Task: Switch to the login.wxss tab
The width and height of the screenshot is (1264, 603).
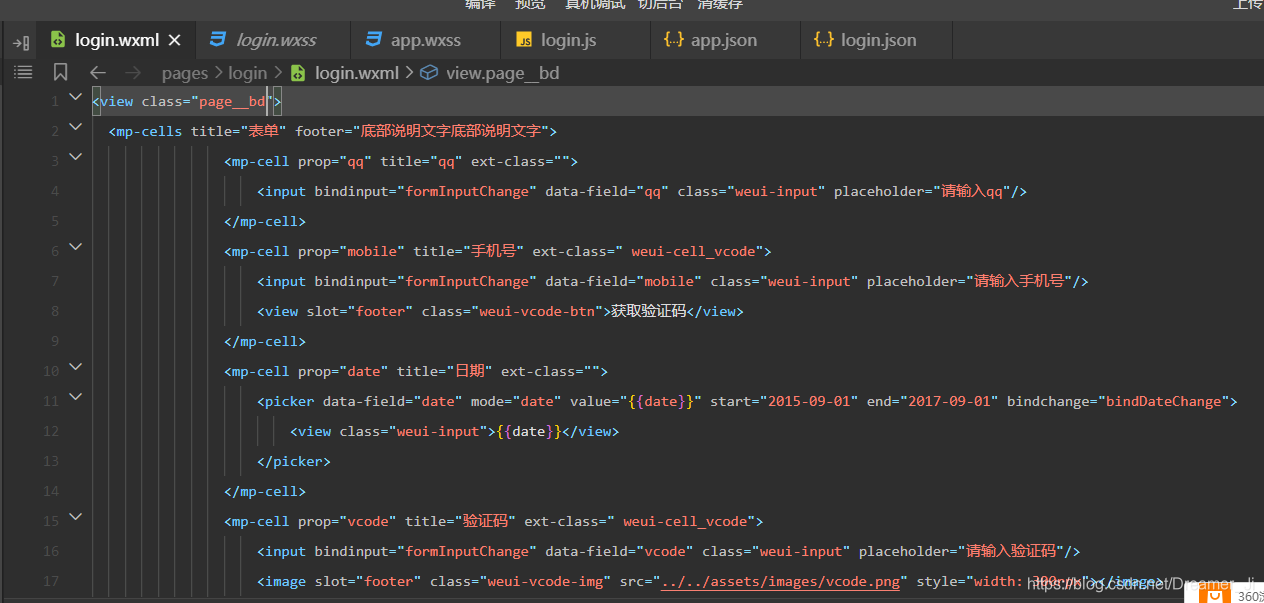Action: [x=271, y=40]
